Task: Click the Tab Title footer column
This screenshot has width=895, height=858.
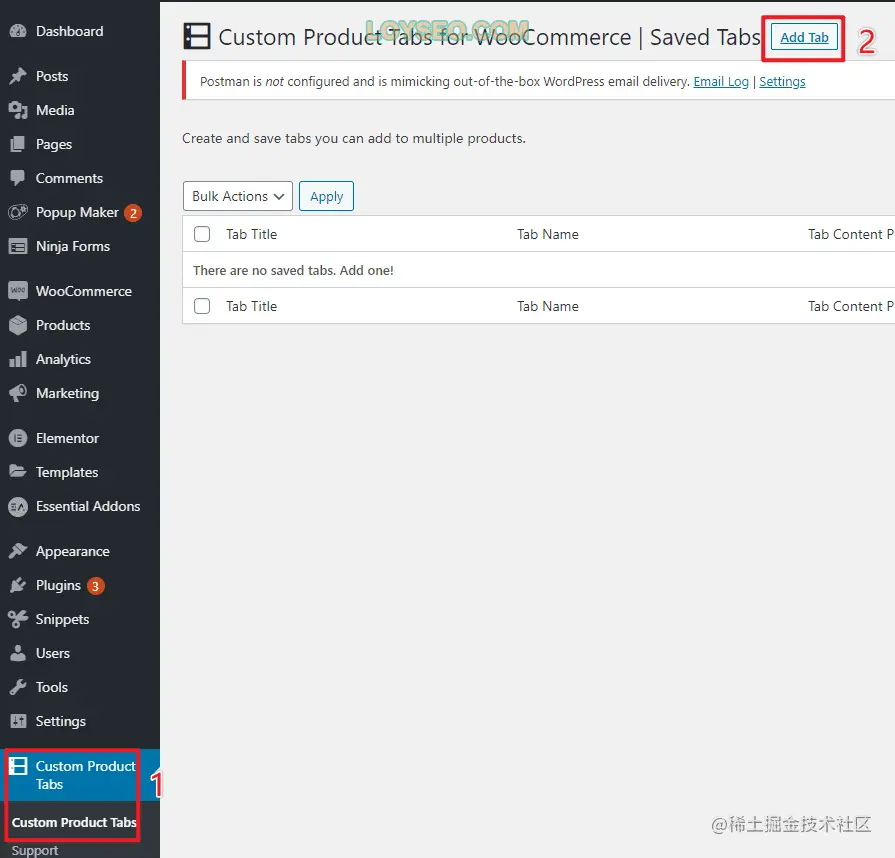Action: click(251, 306)
